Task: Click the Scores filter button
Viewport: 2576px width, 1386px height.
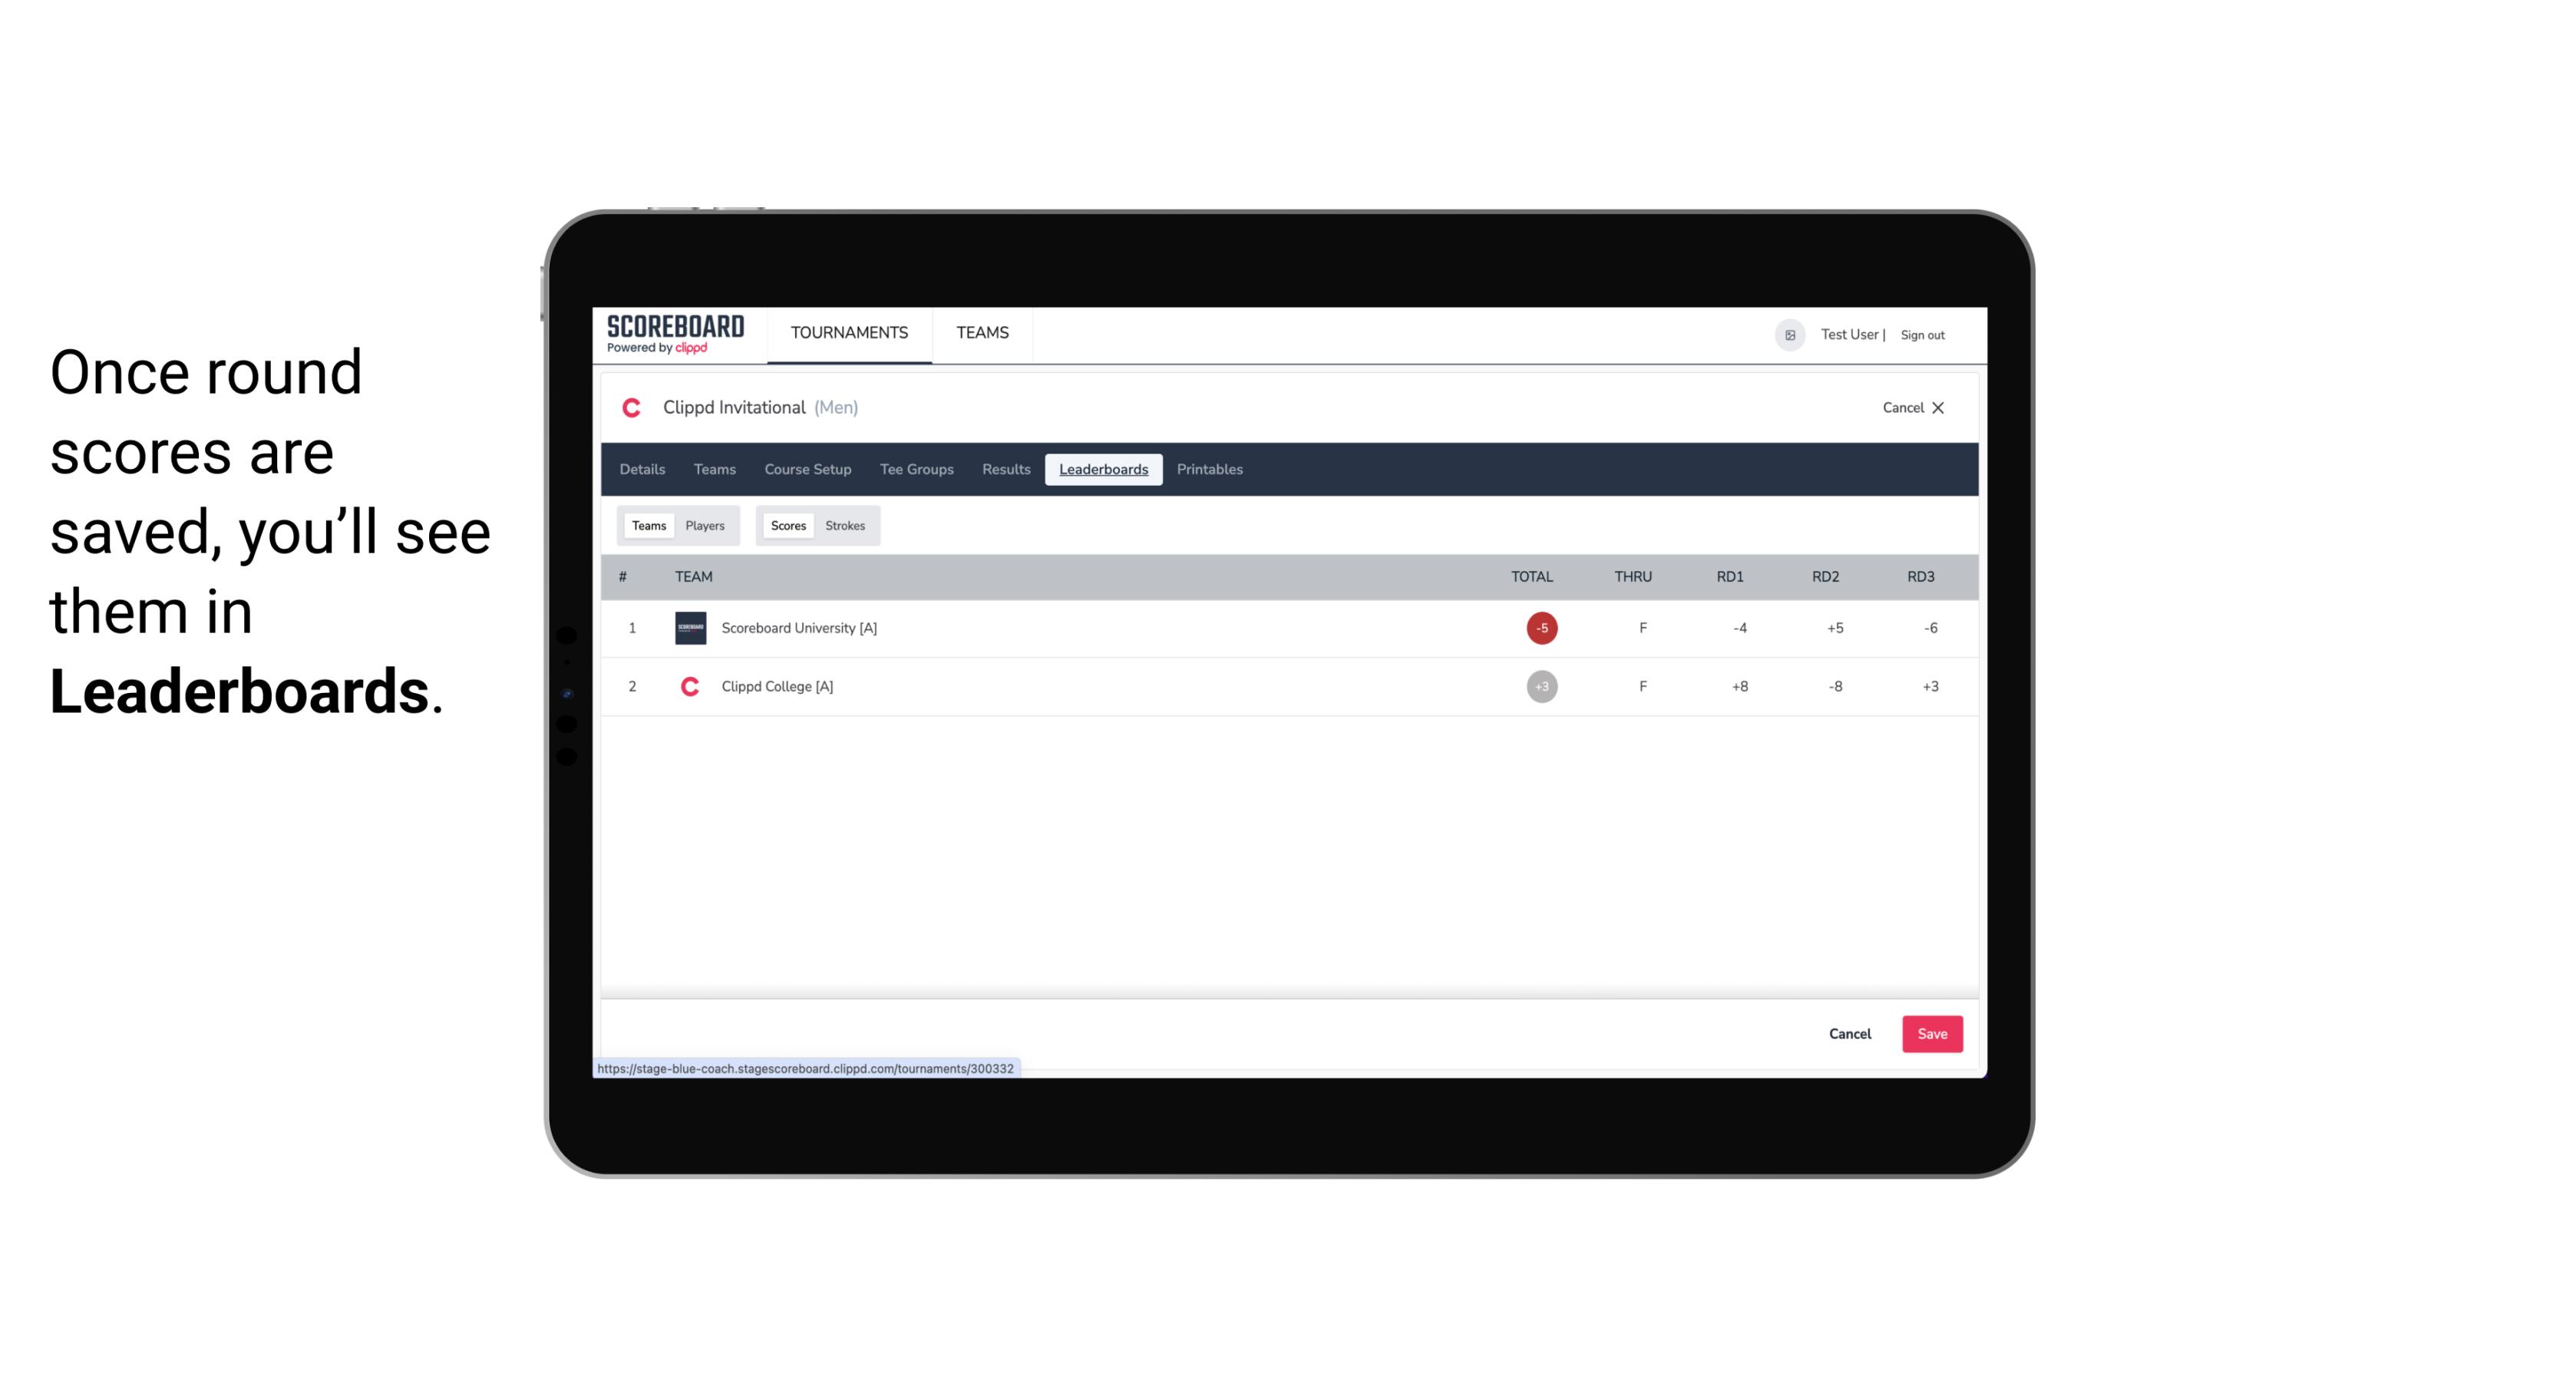Action: tap(787, 524)
